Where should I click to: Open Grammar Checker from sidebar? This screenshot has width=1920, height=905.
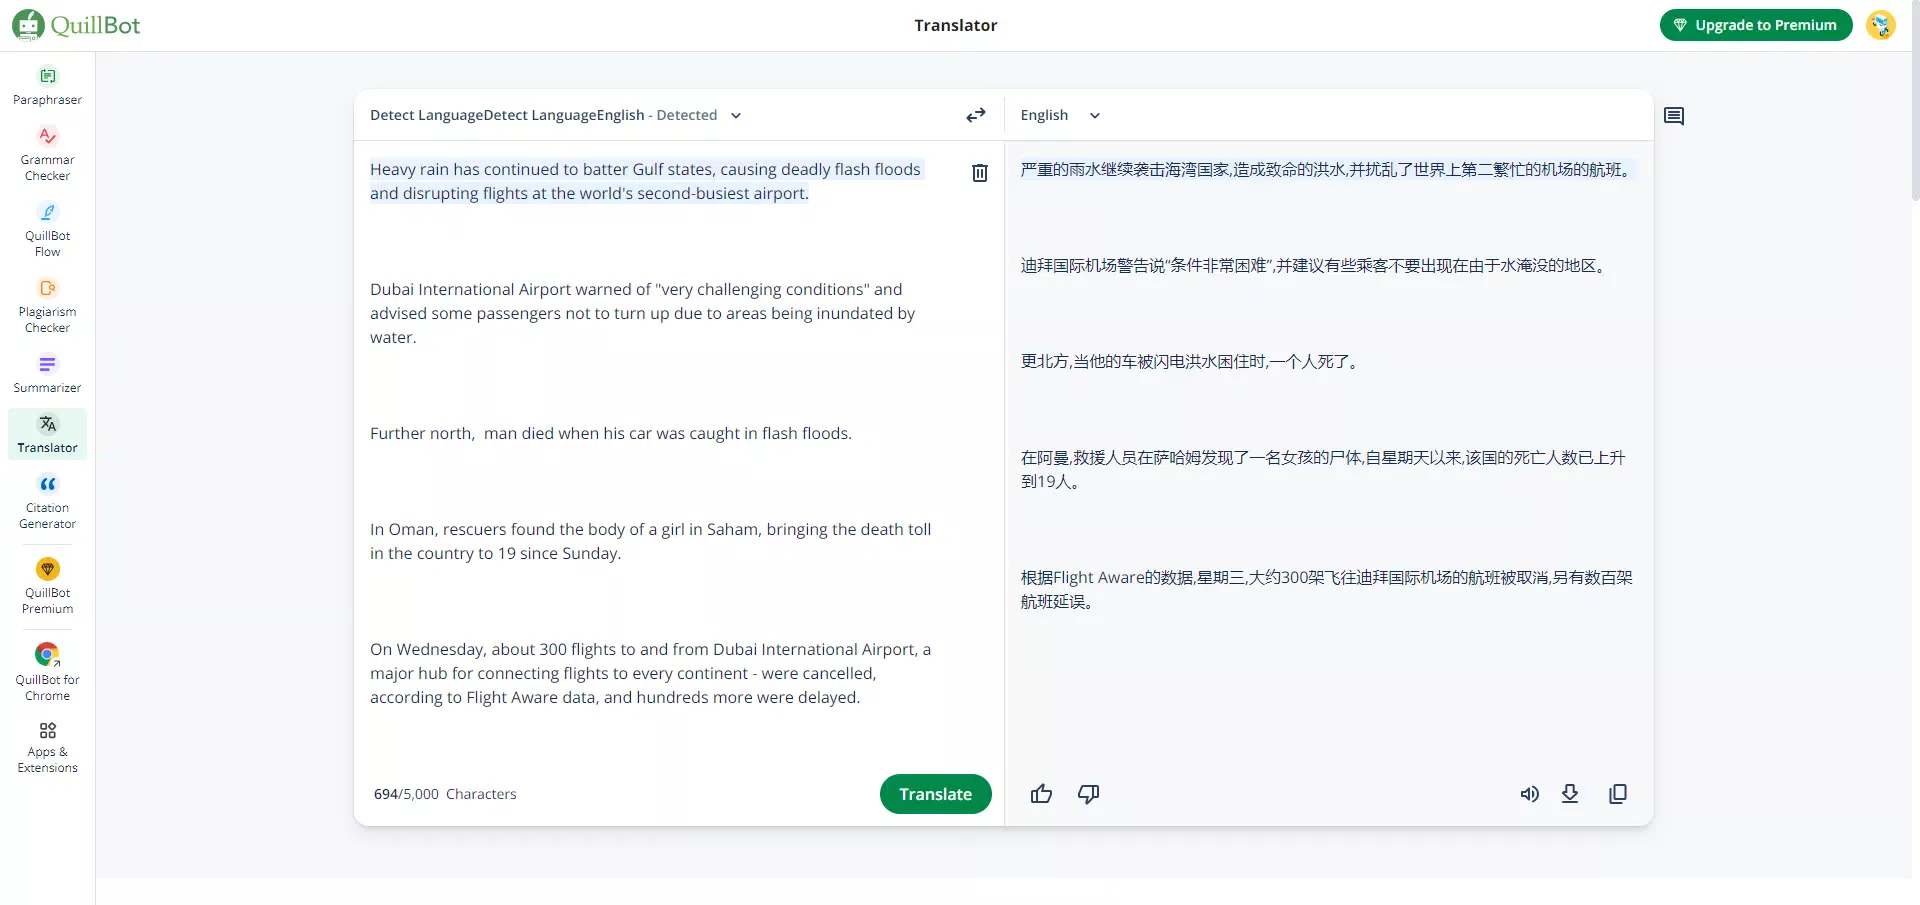coord(47,154)
